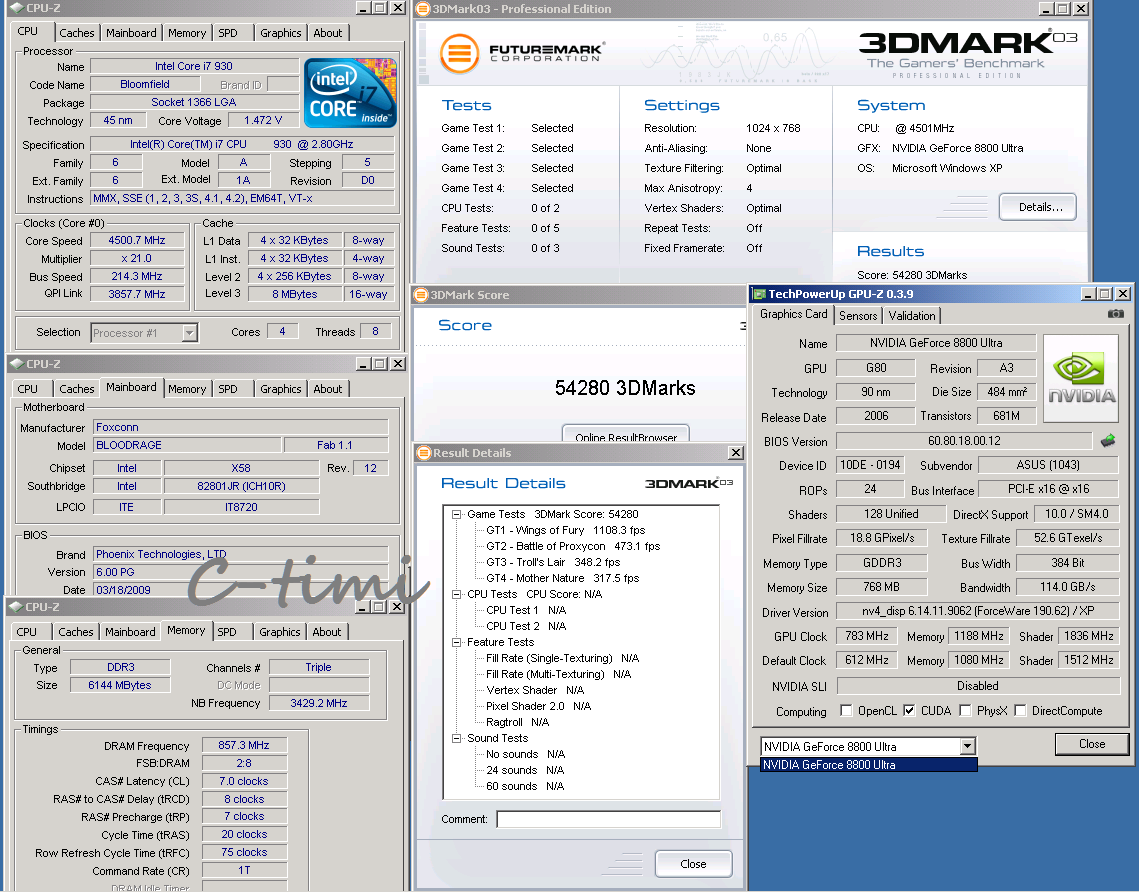Viewport: 1139px width, 893px height.
Task: Click the Vertex Shader N/A row
Action: tap(535, 690)
